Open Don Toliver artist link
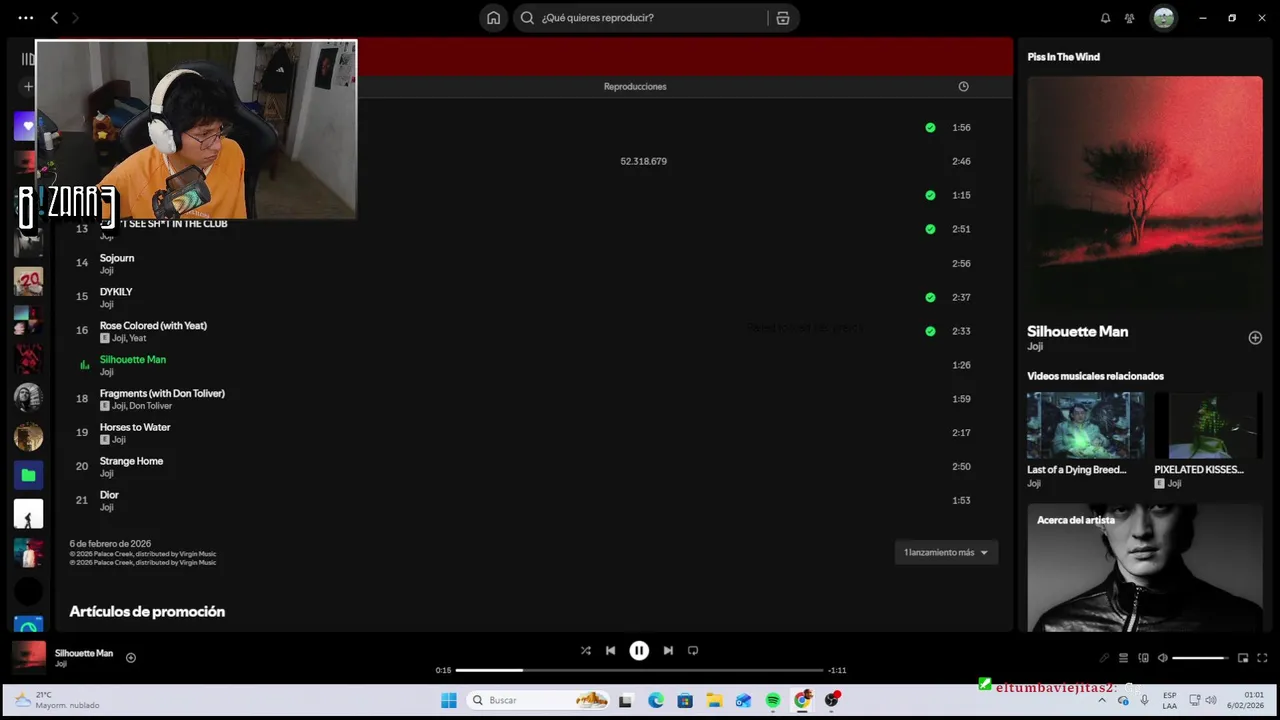Screen dimensions: 1280x720 pos(151,406)
